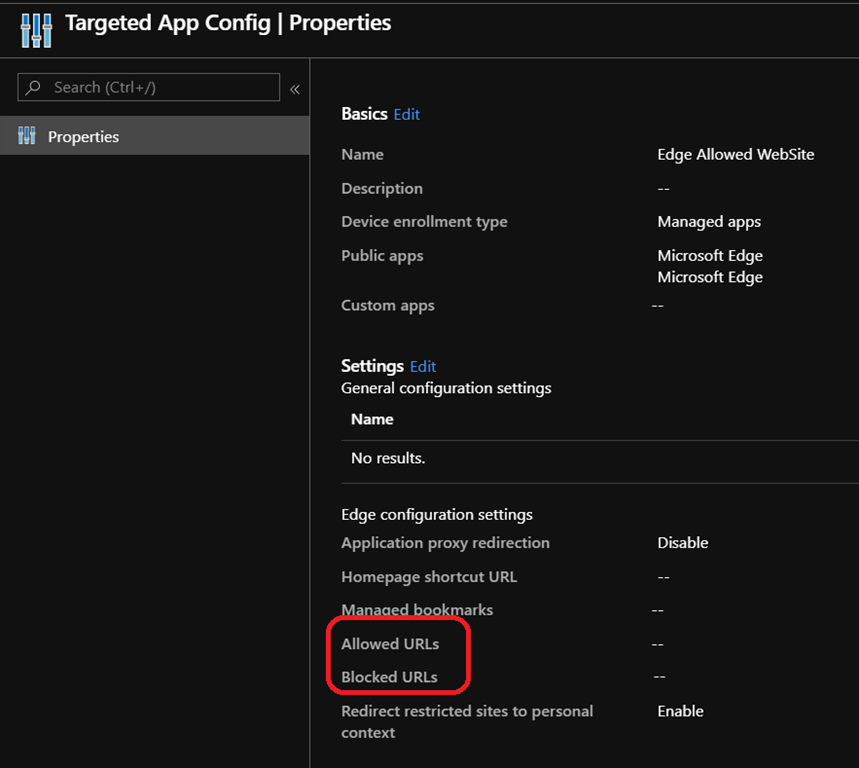Image resolution: width=859 pixels, height=768 pixels.
Task: Click Disable value for Application proxy redirection
Action: coord(683,543)
